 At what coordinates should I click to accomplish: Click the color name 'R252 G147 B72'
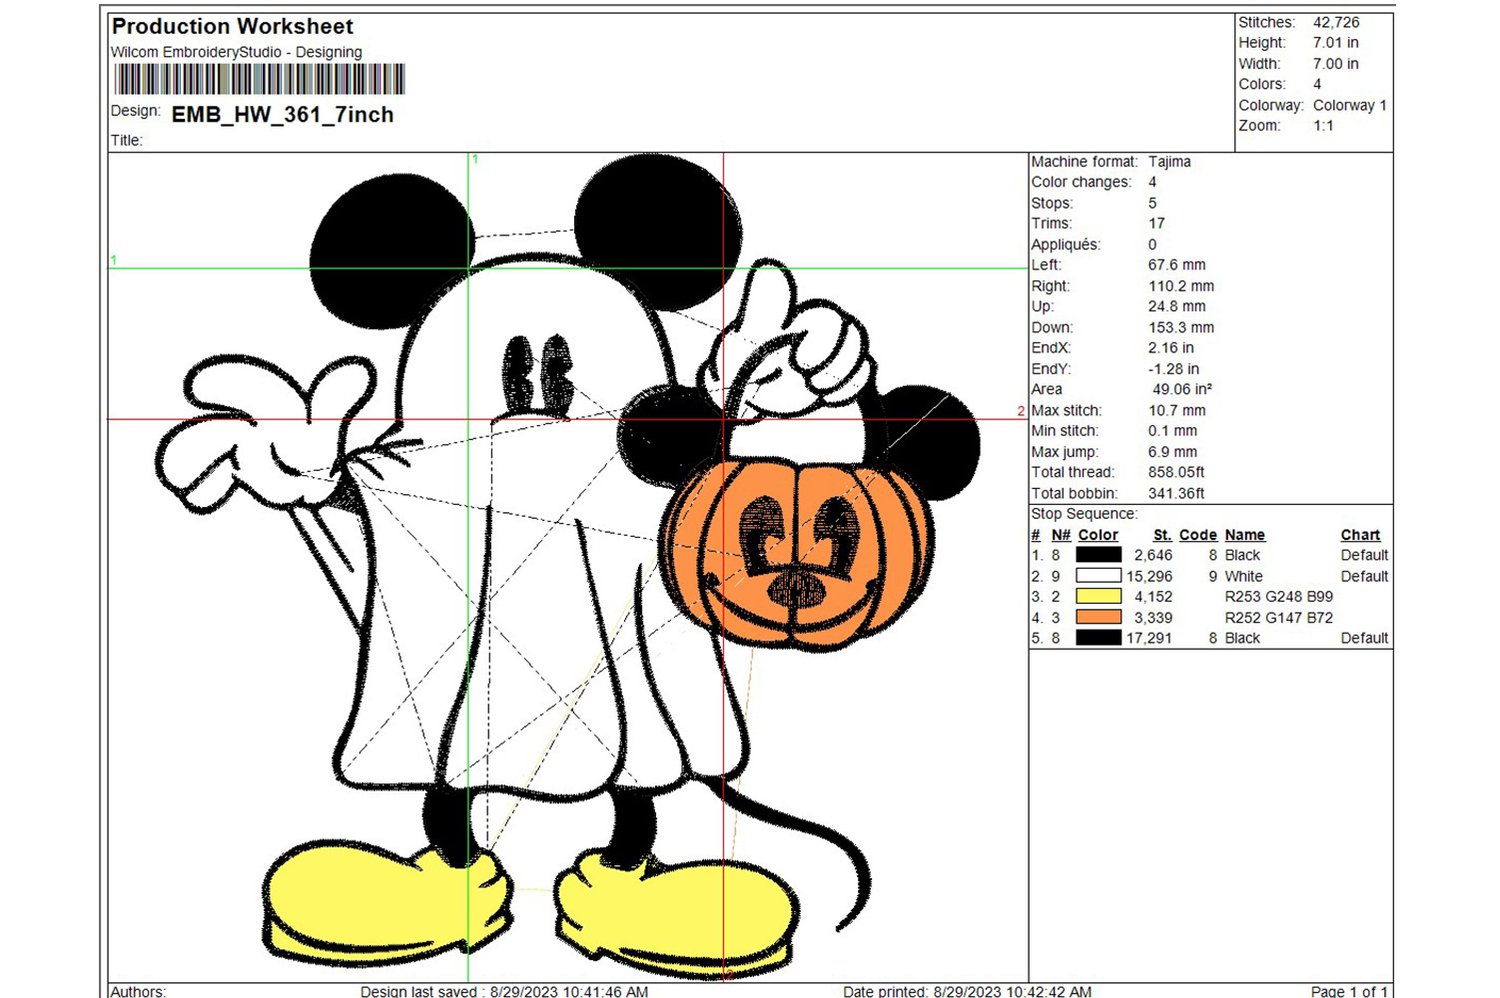click(1279, 618)
